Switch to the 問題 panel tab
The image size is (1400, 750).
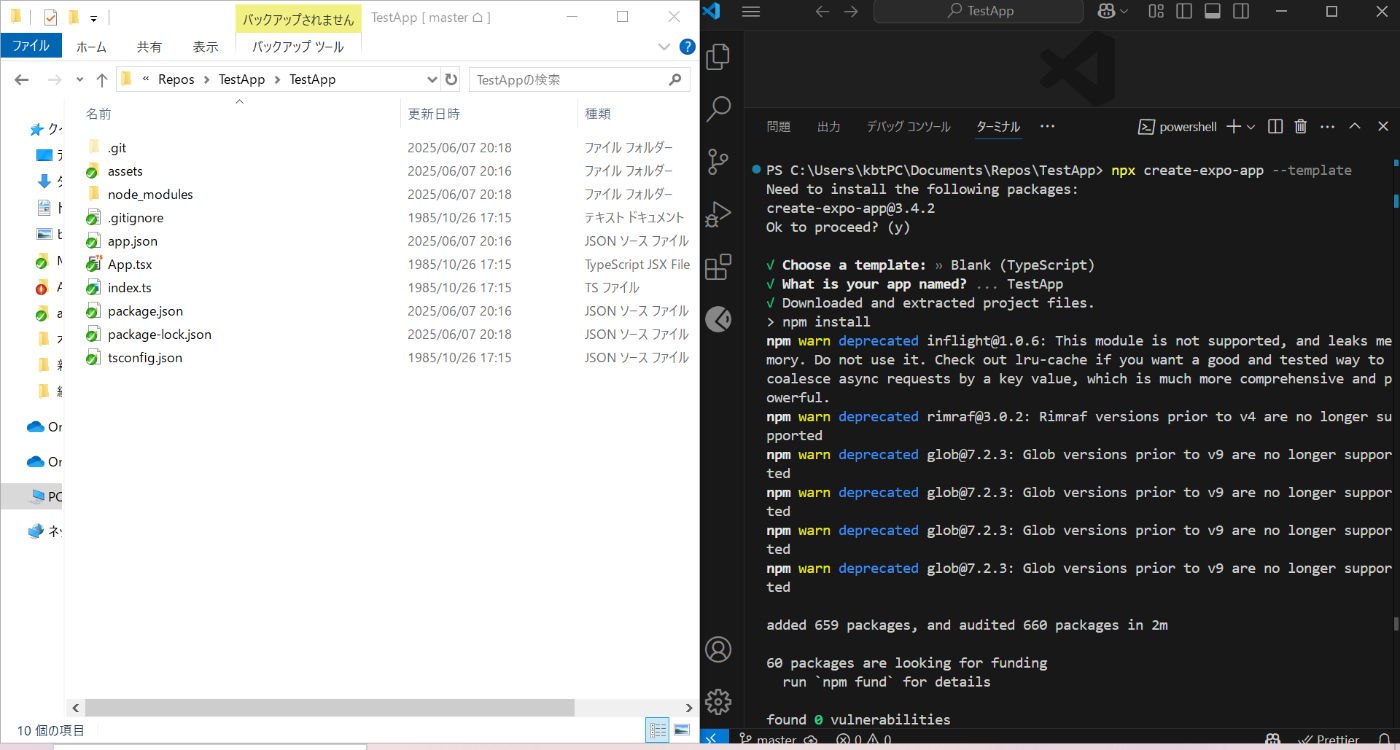tap(778, 127)
